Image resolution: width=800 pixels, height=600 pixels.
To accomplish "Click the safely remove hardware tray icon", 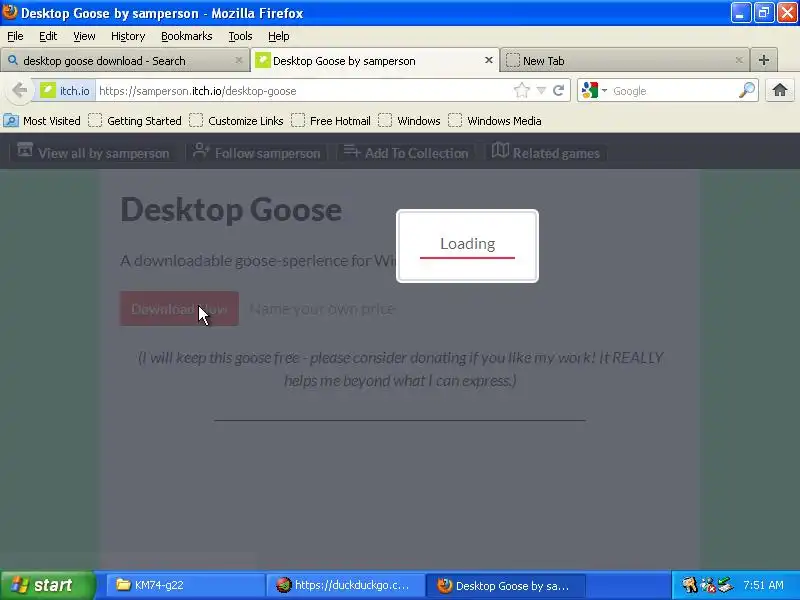I will pyautogui.click(x=724, y=585).
